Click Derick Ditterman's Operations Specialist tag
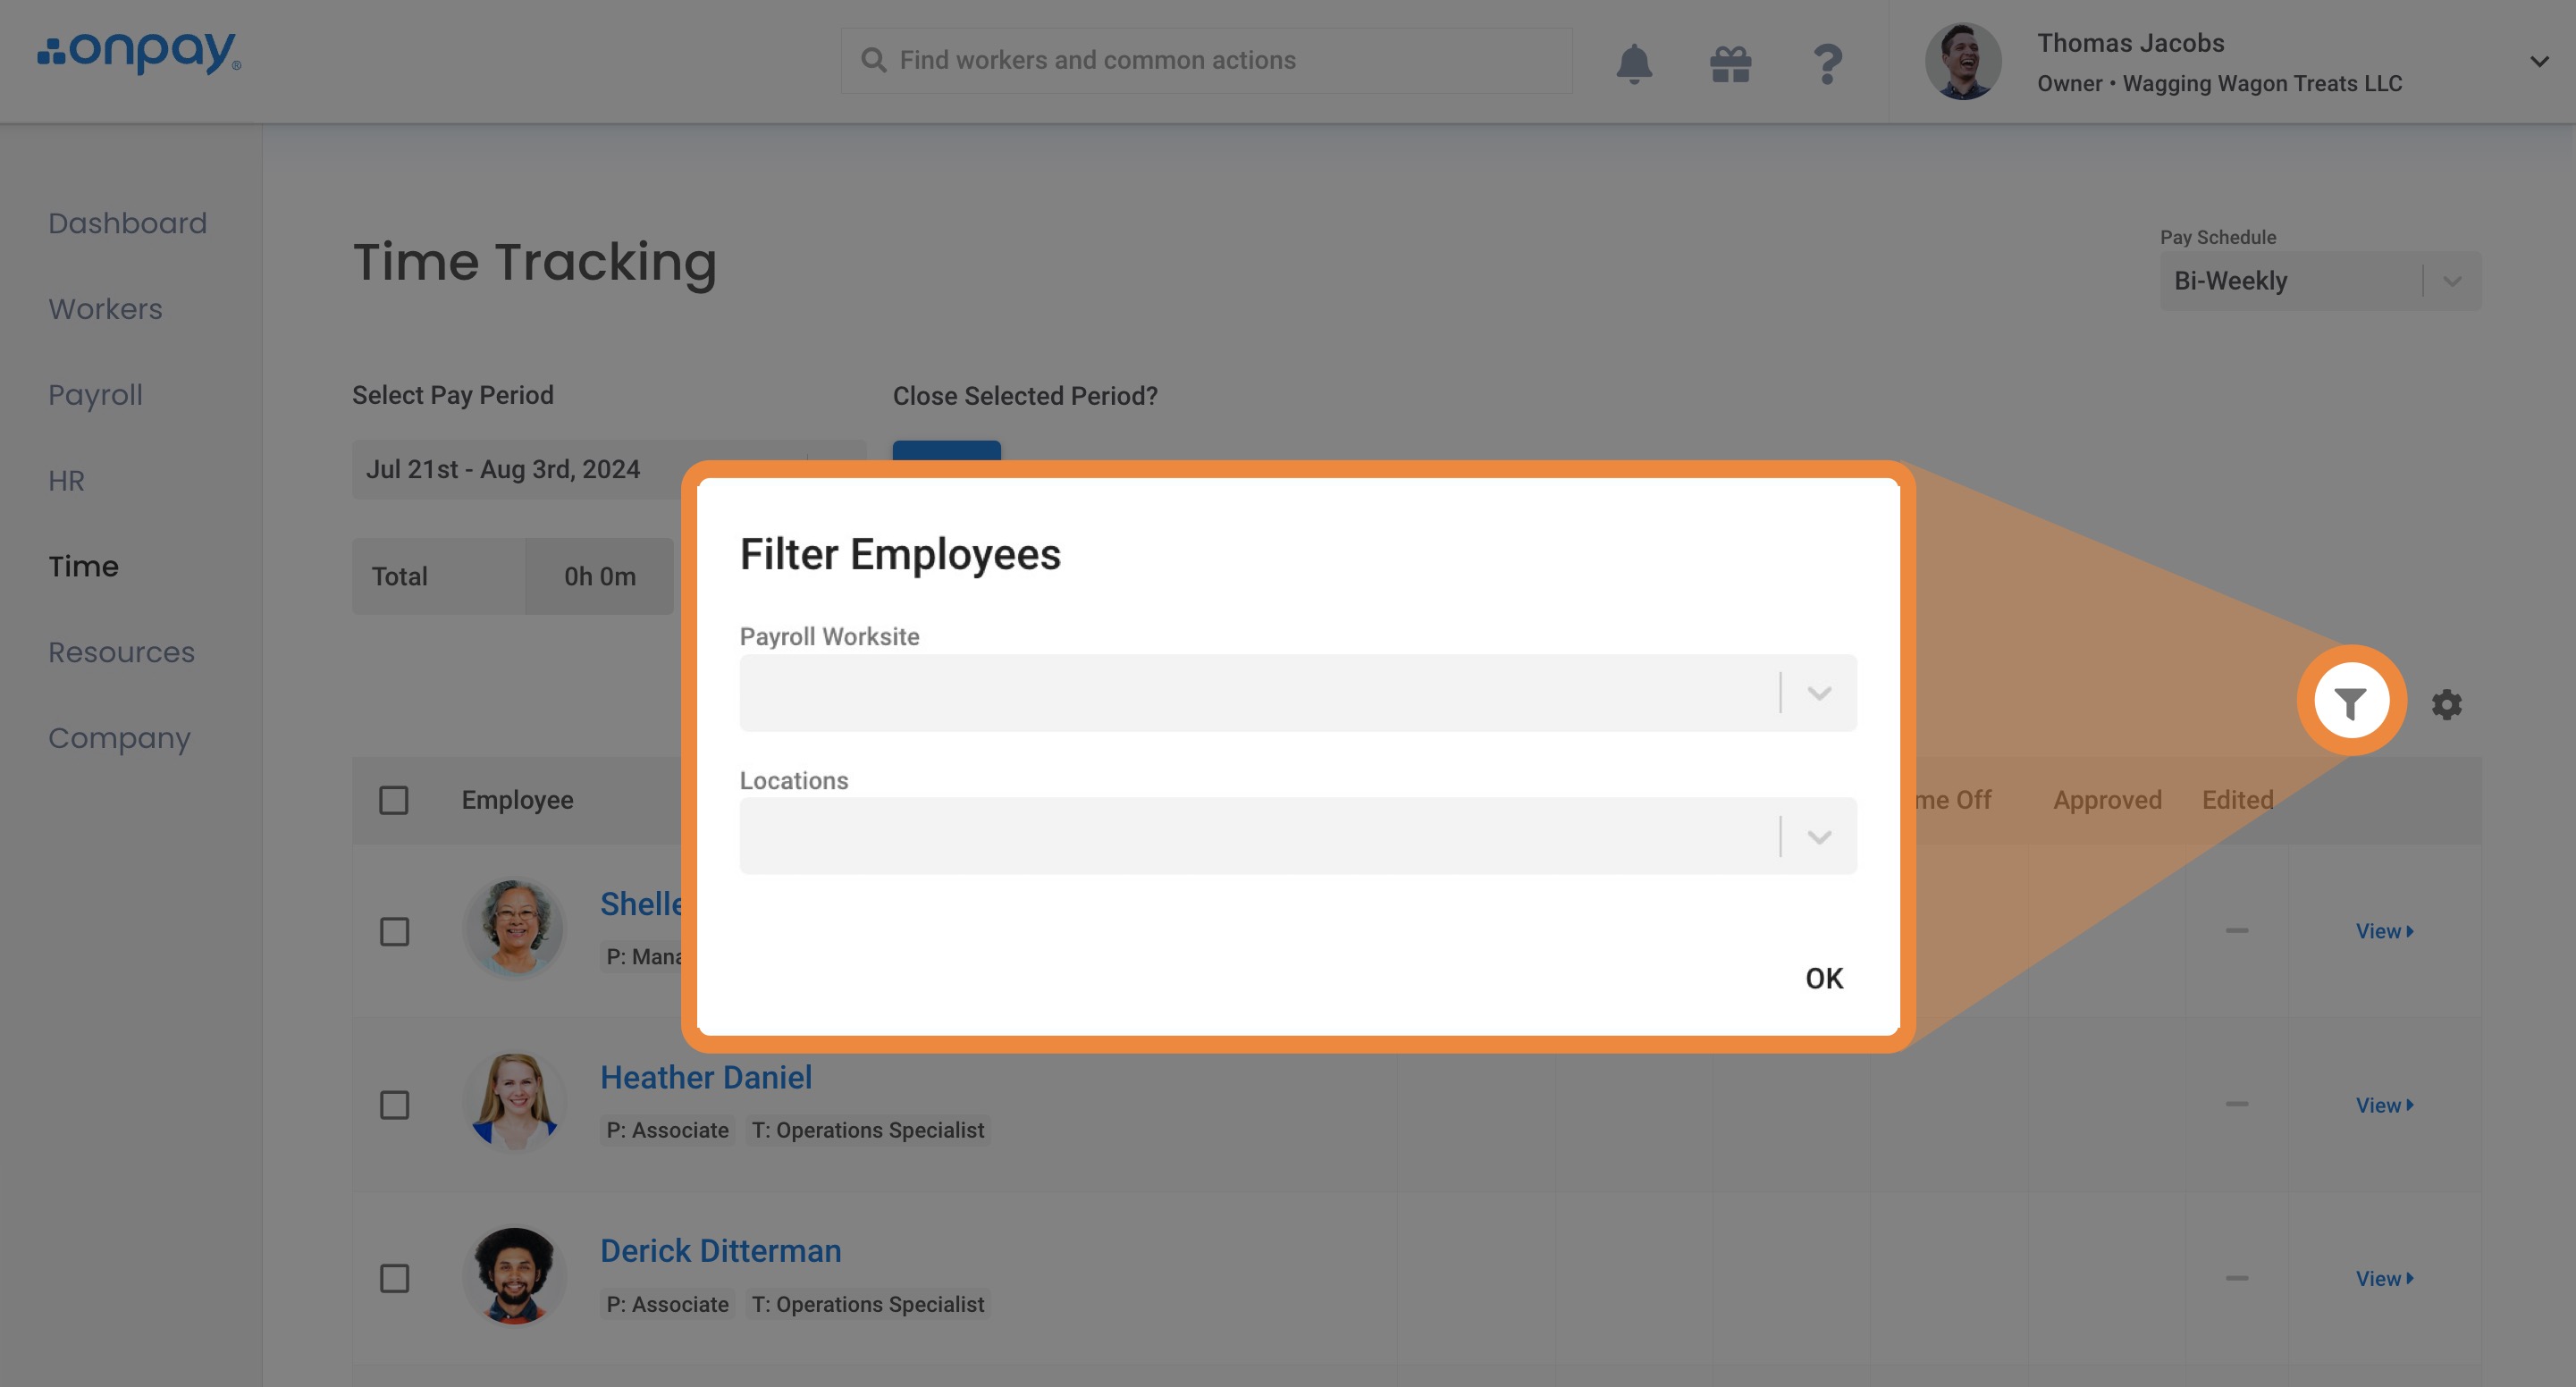Image resolution: width=2576 pixels, height=1387 pixels. point(868,1304)
